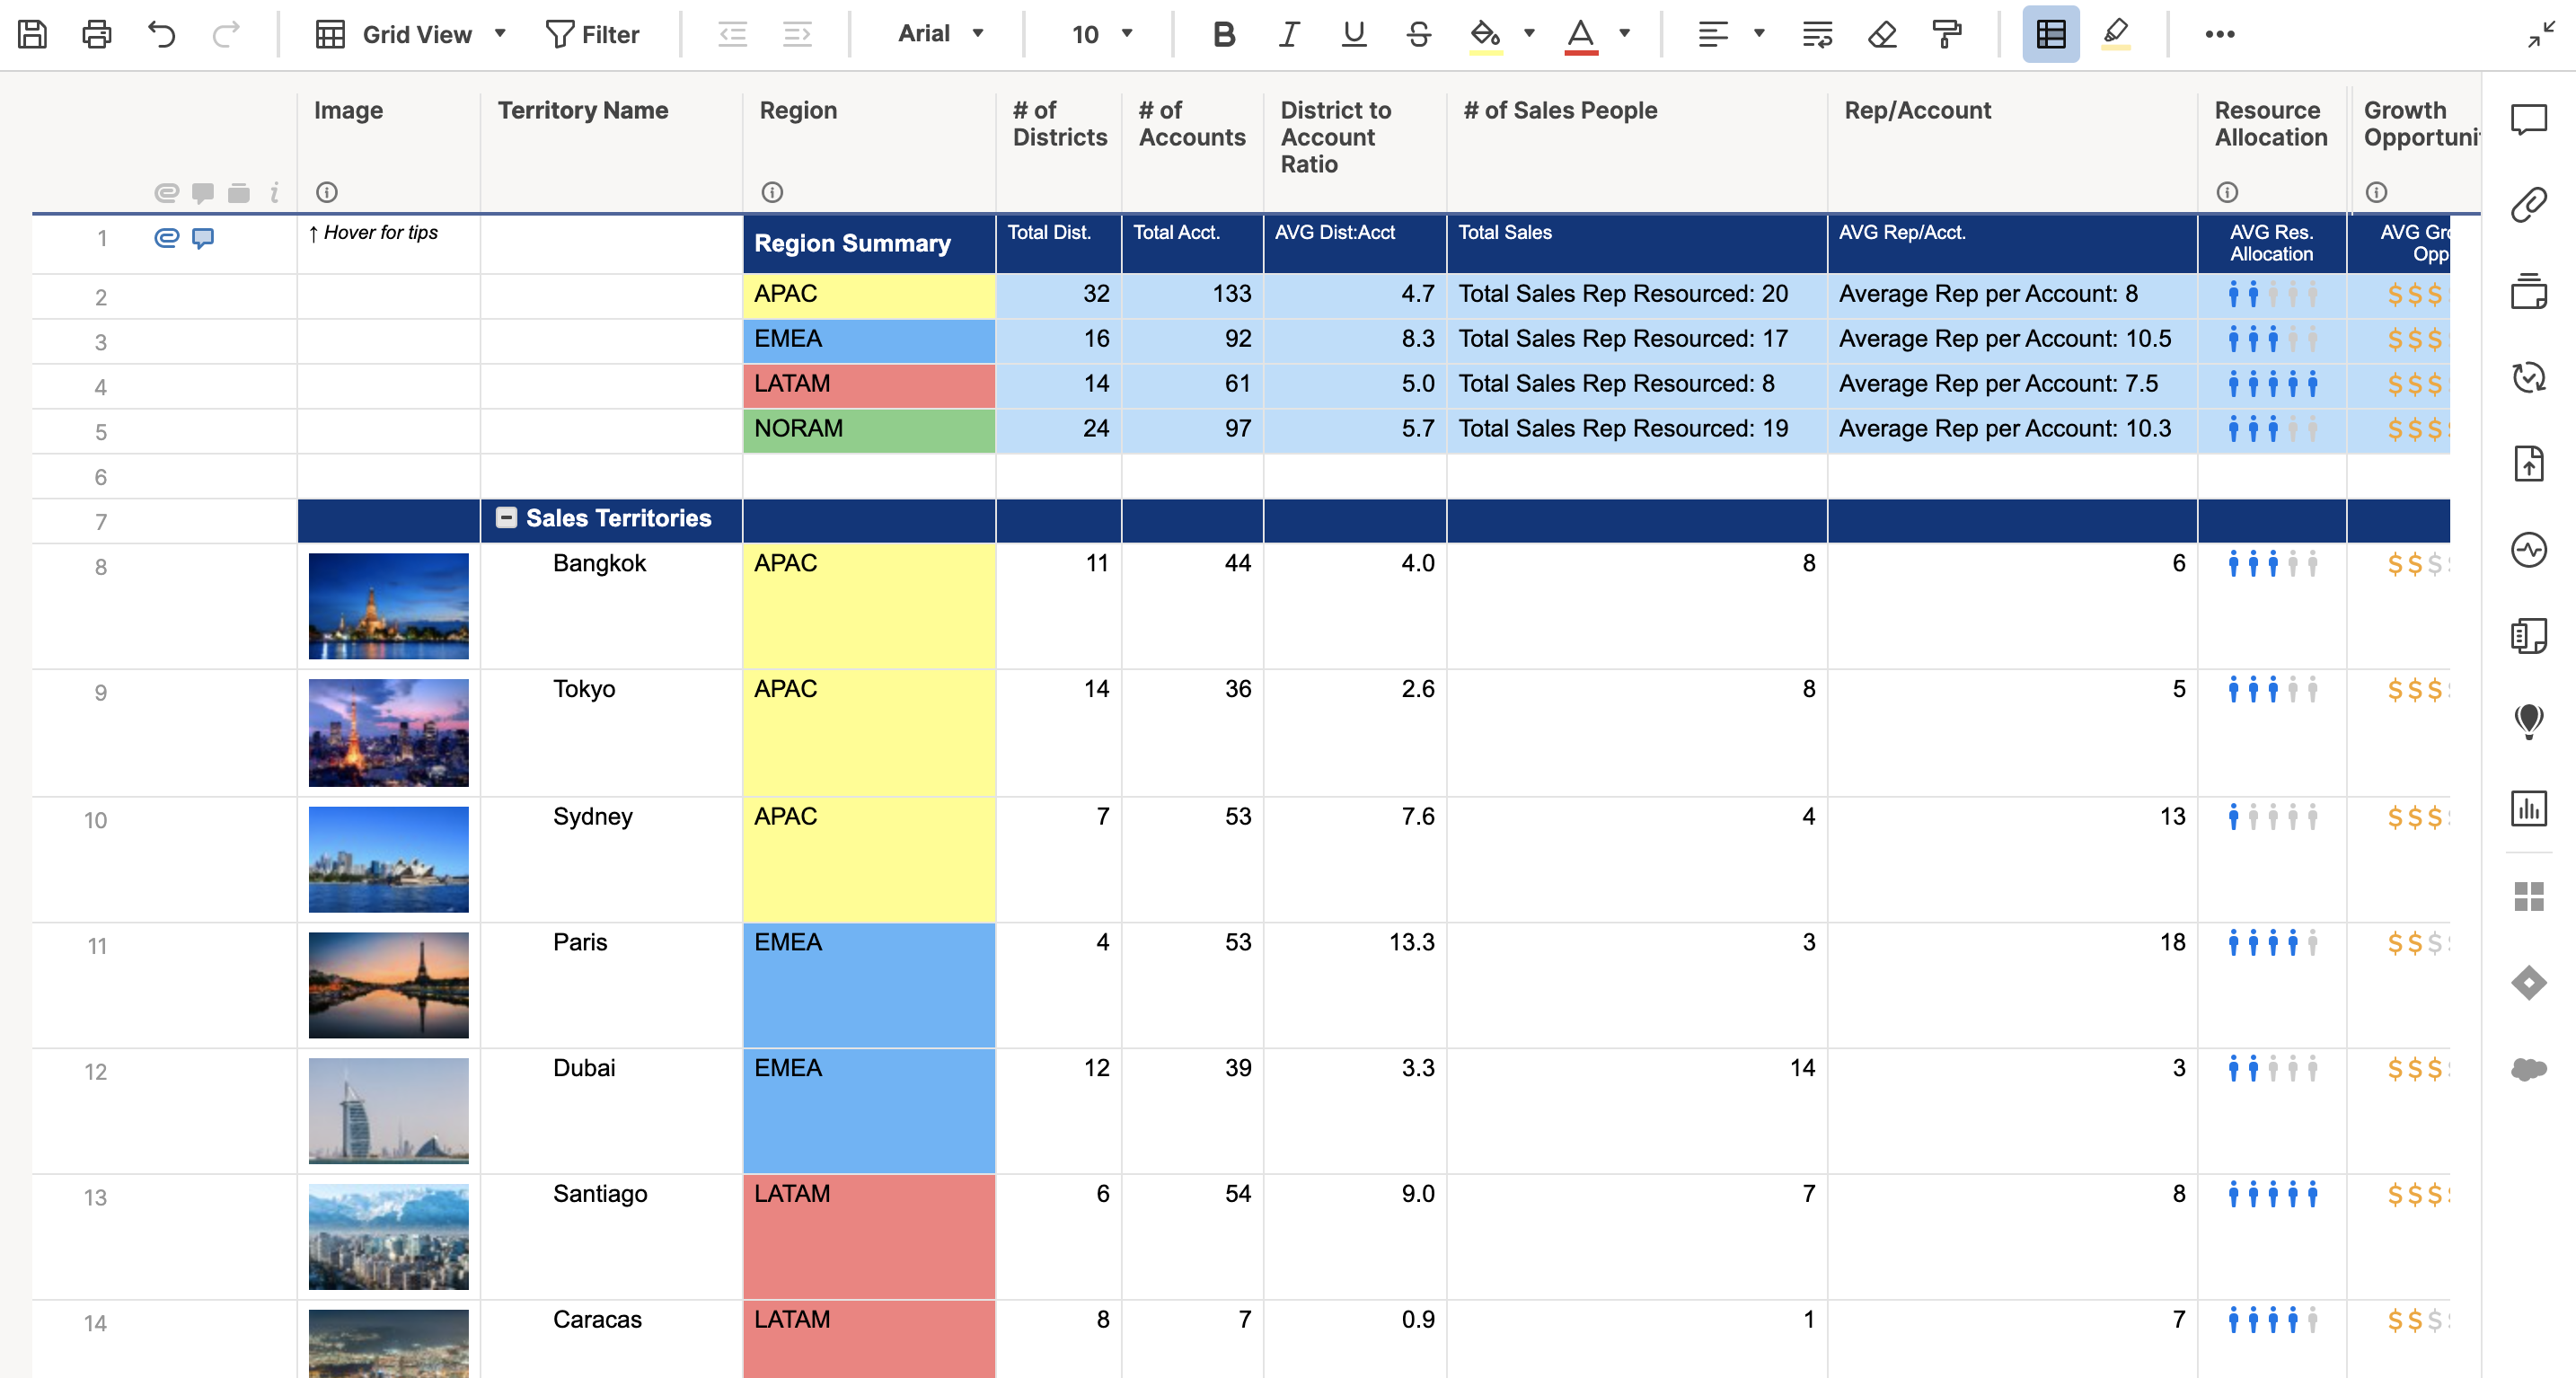Click the Strikethrough formatting icon
This screenshot has height=1378, width=2576.
(x=1417, y=32)
